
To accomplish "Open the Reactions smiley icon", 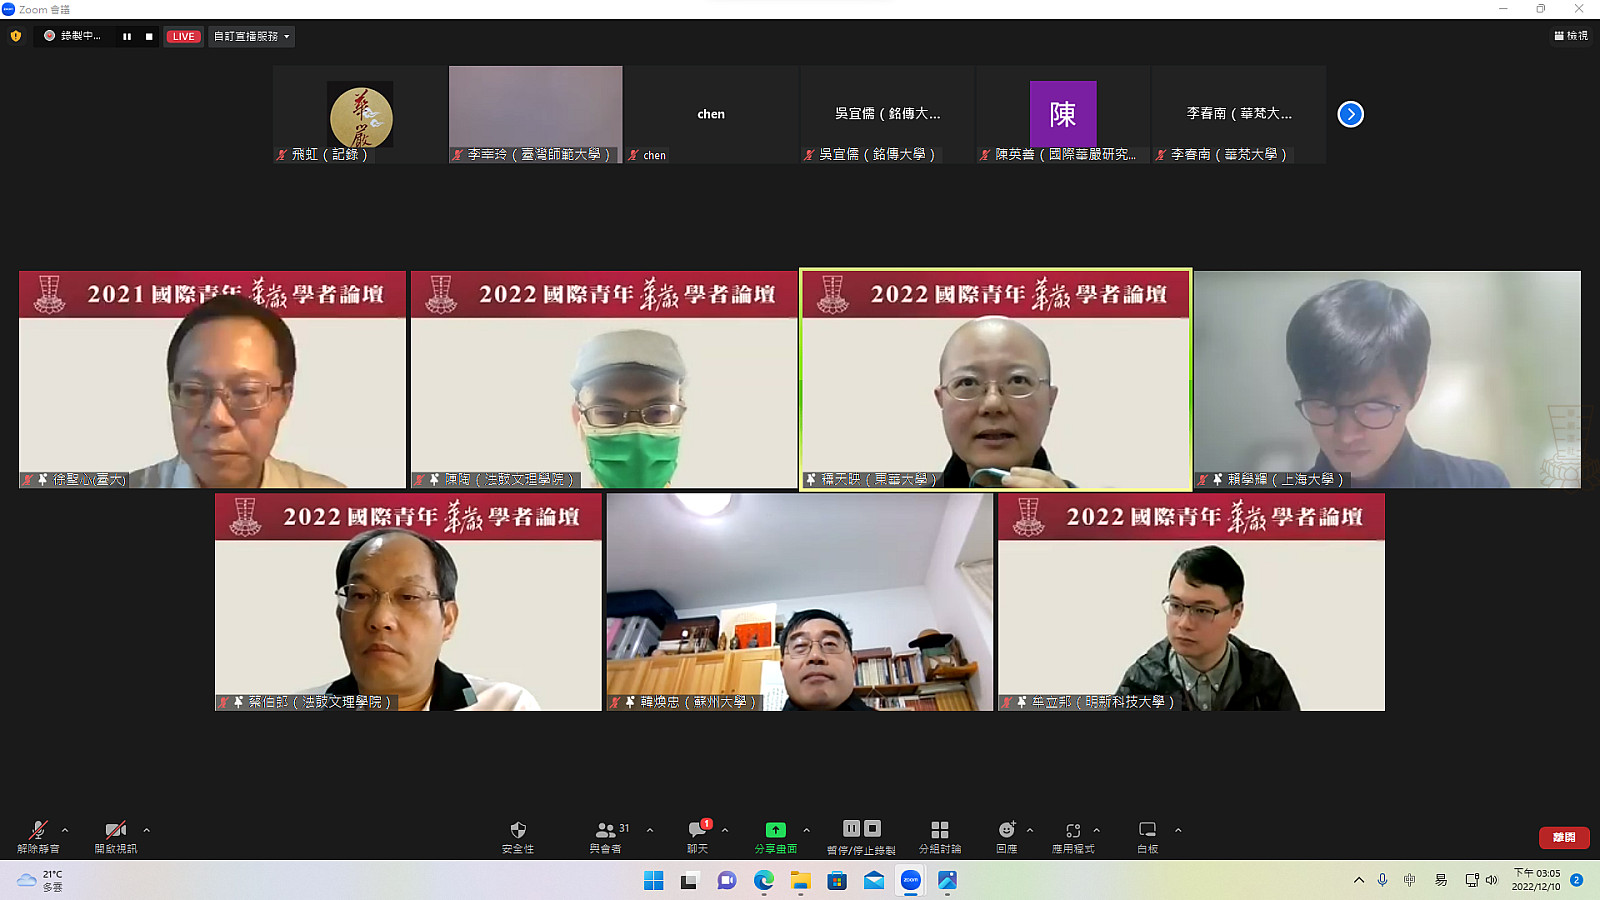I will coord(1007,830).
